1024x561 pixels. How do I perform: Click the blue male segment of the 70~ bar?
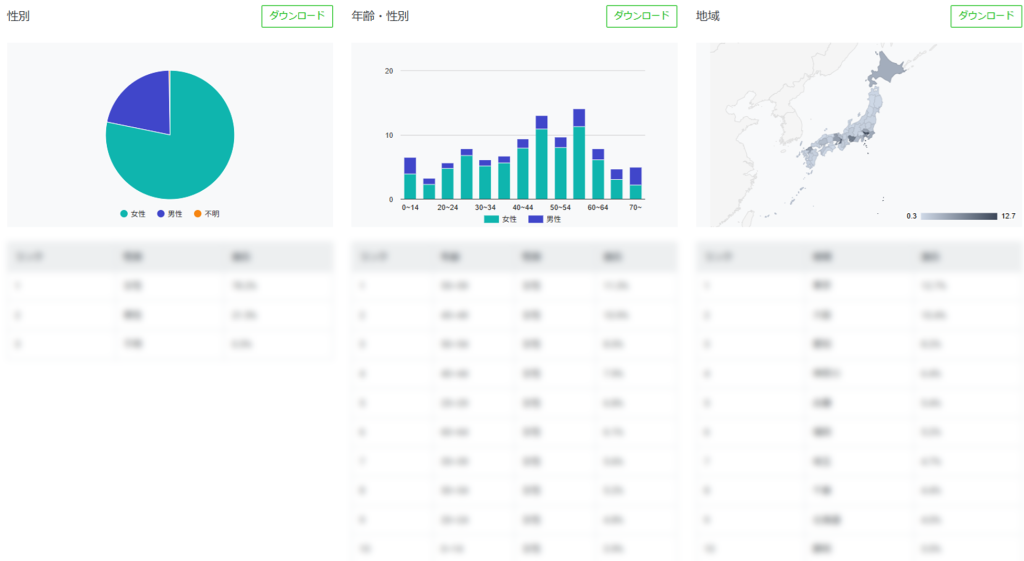[x=636, y=176]
